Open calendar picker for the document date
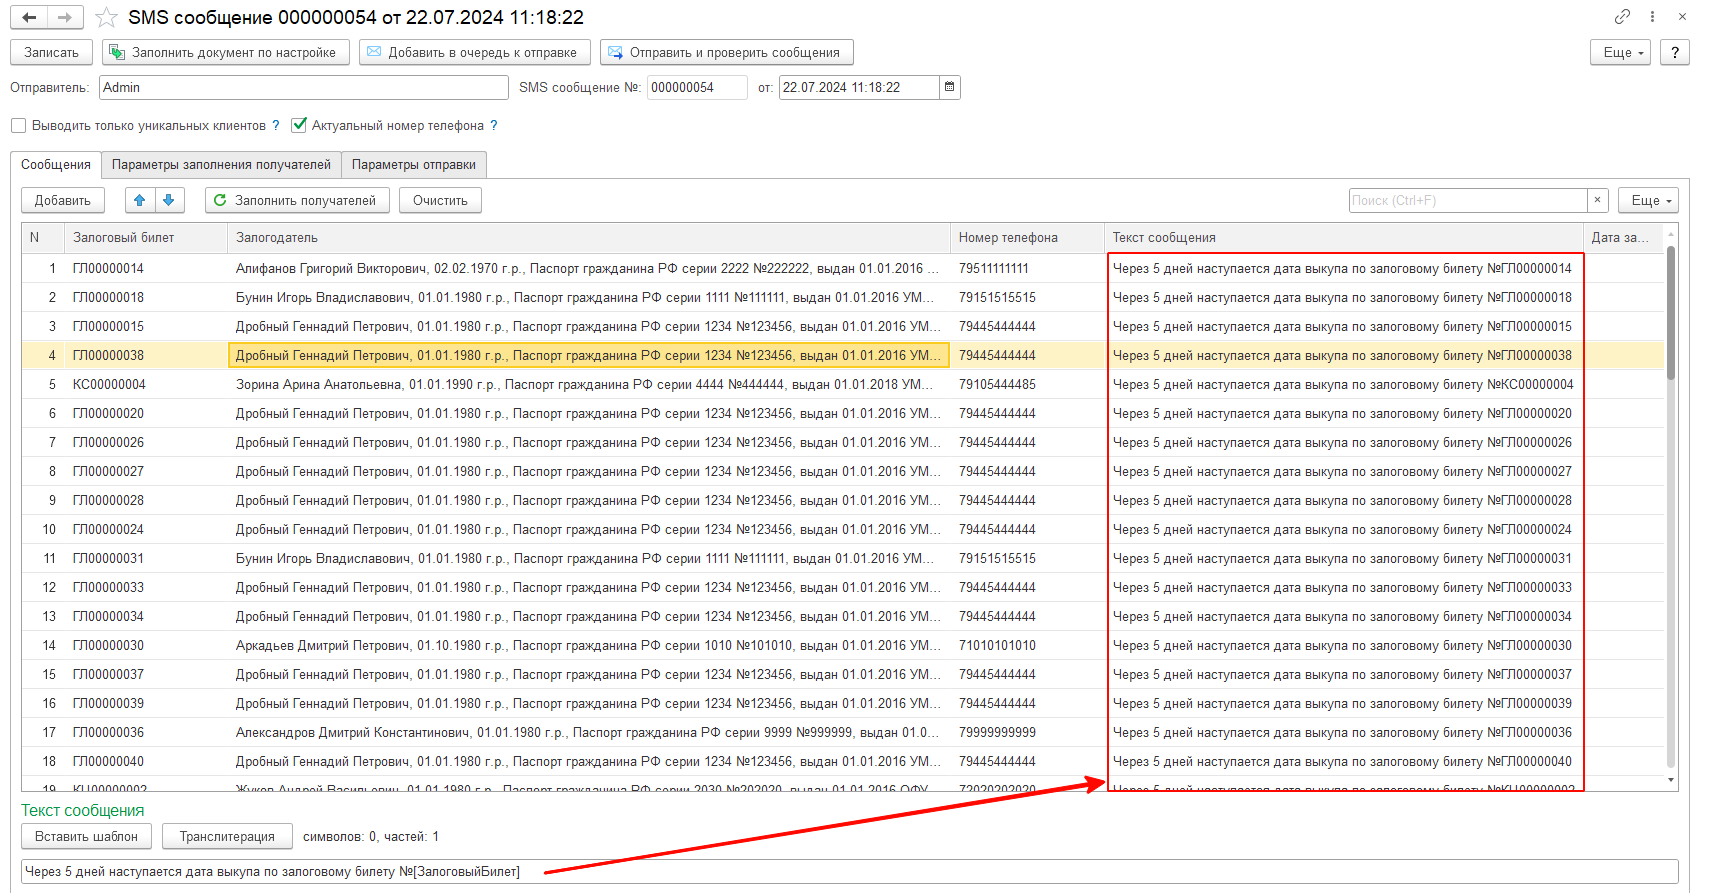 pyautogui.click(x=950, y=87)
